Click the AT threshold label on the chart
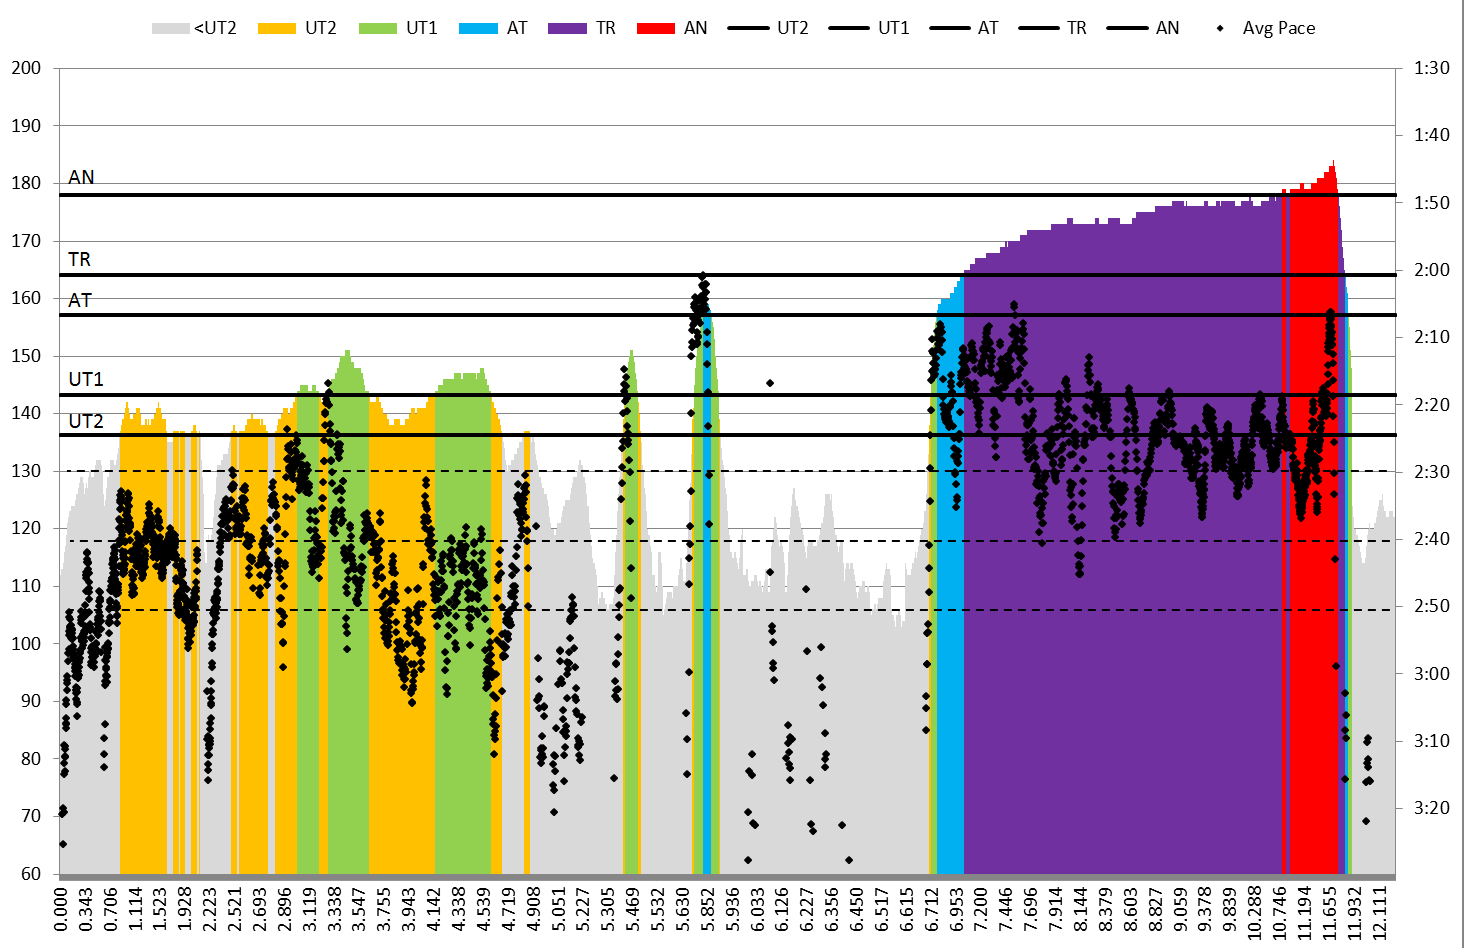This screenshot has width=1464, height=948. coord(80,300)
